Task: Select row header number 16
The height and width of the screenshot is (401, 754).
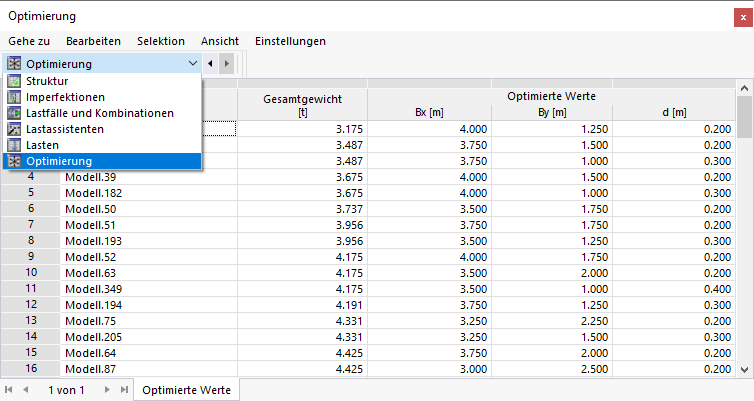Action: [31, 368]
